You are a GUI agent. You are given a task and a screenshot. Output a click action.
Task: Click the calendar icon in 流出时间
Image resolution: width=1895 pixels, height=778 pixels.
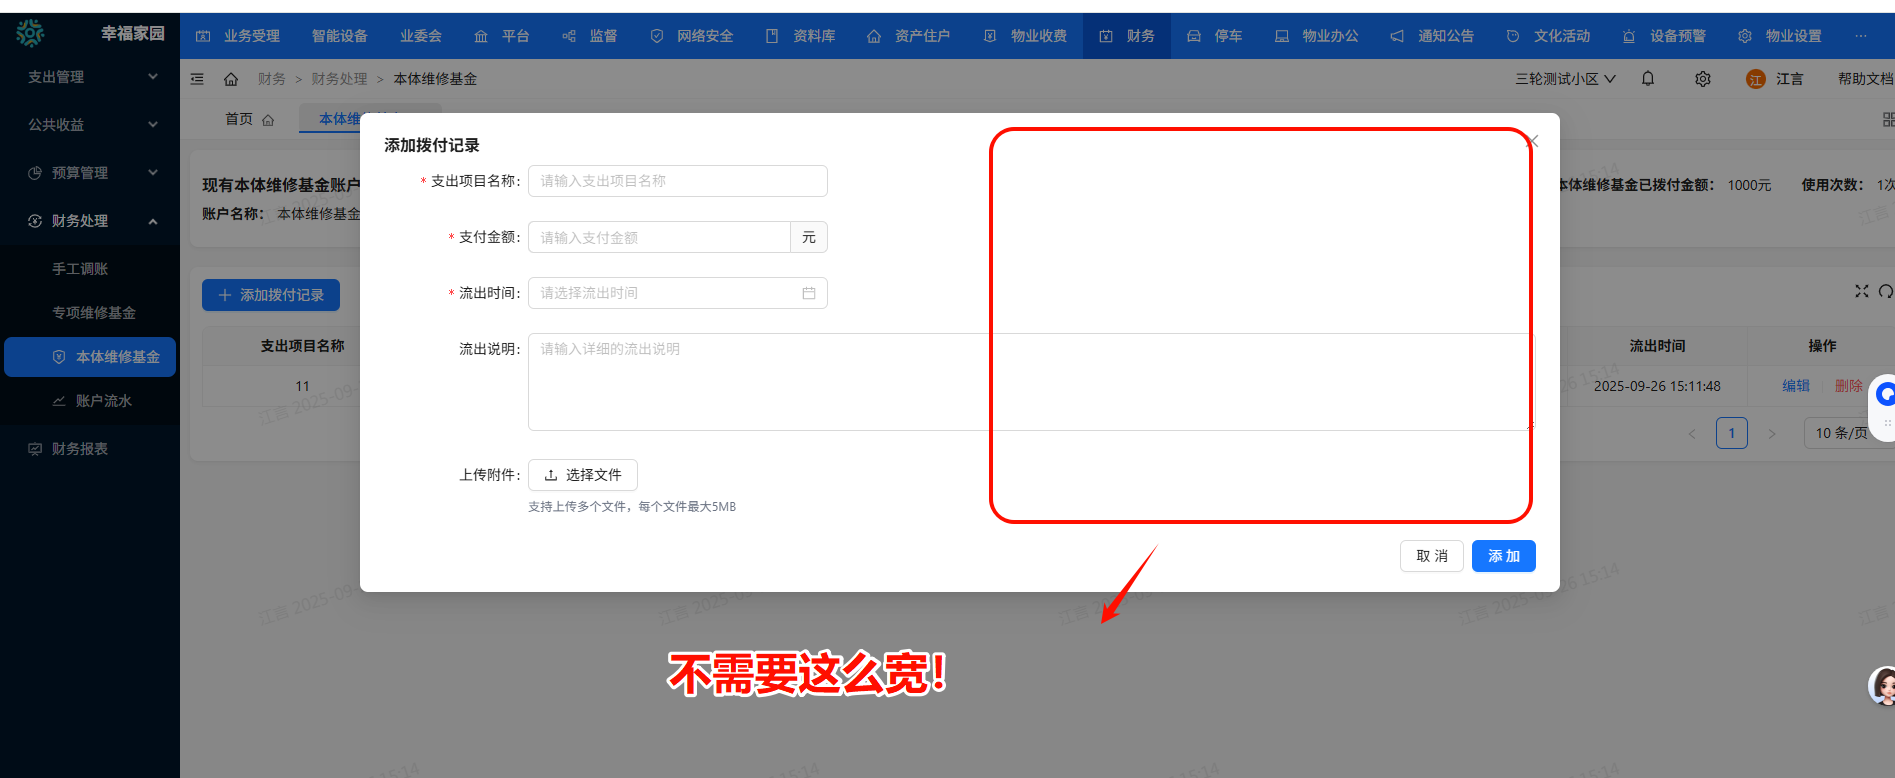[x=809, y=293]
